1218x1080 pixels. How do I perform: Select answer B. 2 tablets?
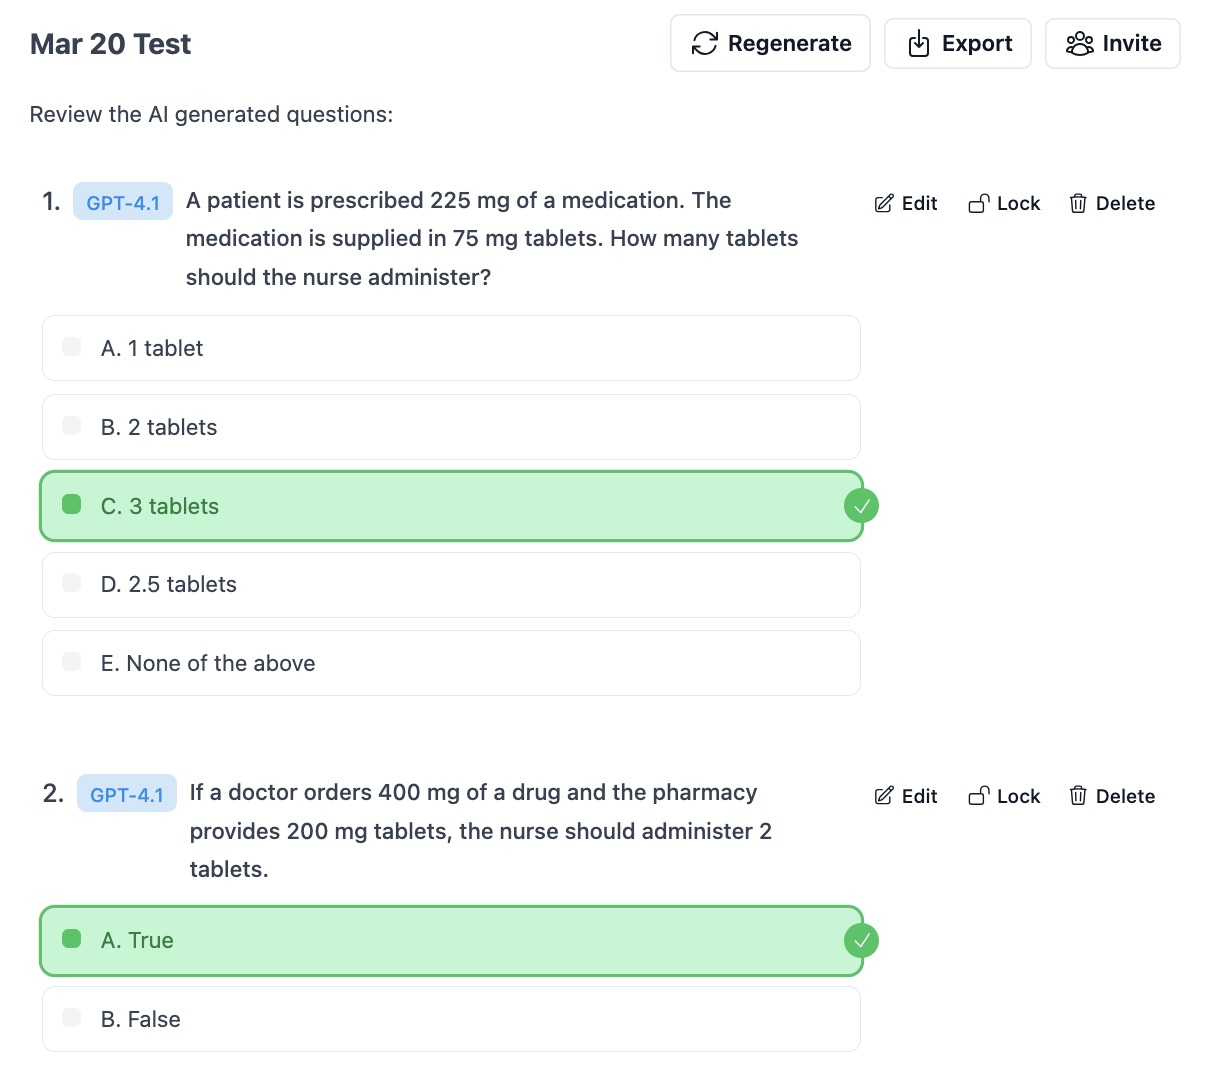450,427
